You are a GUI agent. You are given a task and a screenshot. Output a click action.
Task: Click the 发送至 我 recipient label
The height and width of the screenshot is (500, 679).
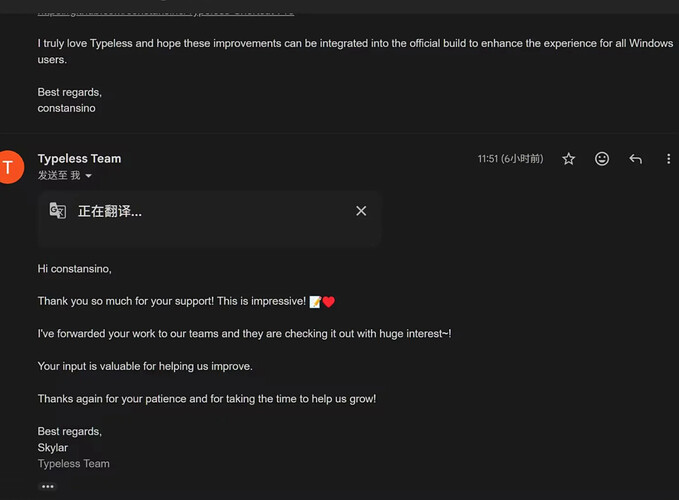click(x=58, y=175)
